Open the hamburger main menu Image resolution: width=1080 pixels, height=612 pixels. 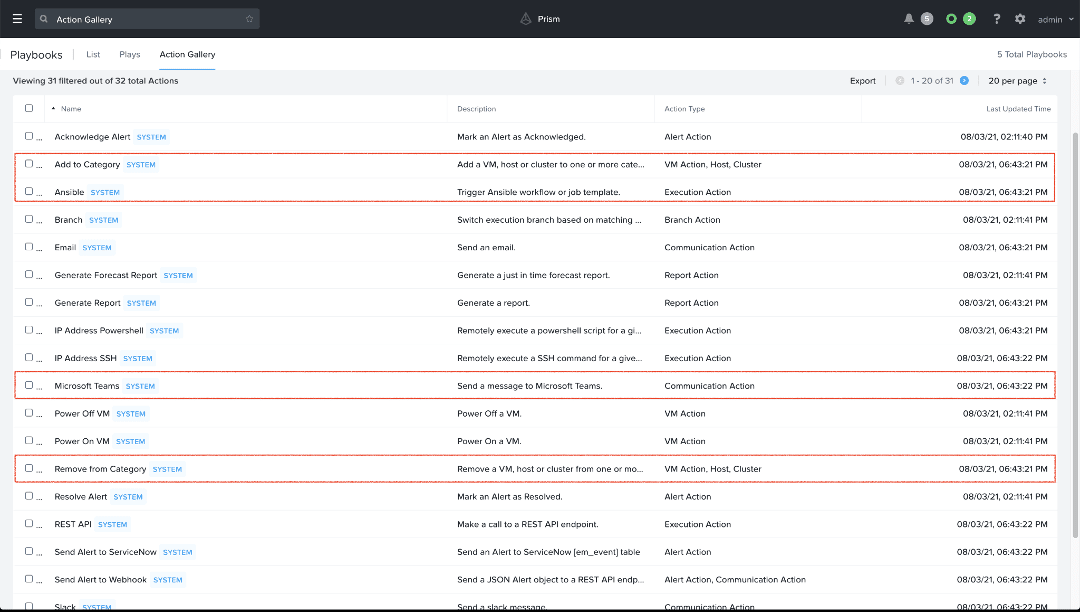point(17,19)
